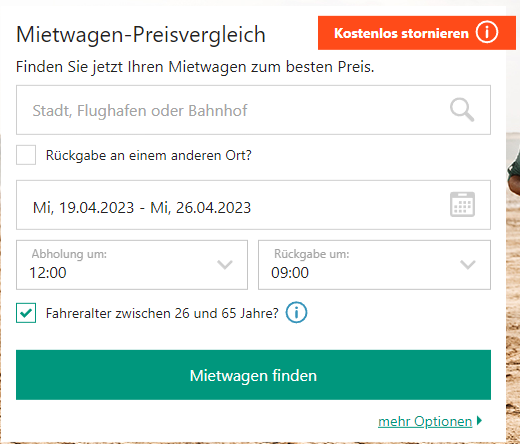Viewport: 520px width, 444px height.
Task: Select the 12:00 pickup time value
Action: (x=48, y=273)
